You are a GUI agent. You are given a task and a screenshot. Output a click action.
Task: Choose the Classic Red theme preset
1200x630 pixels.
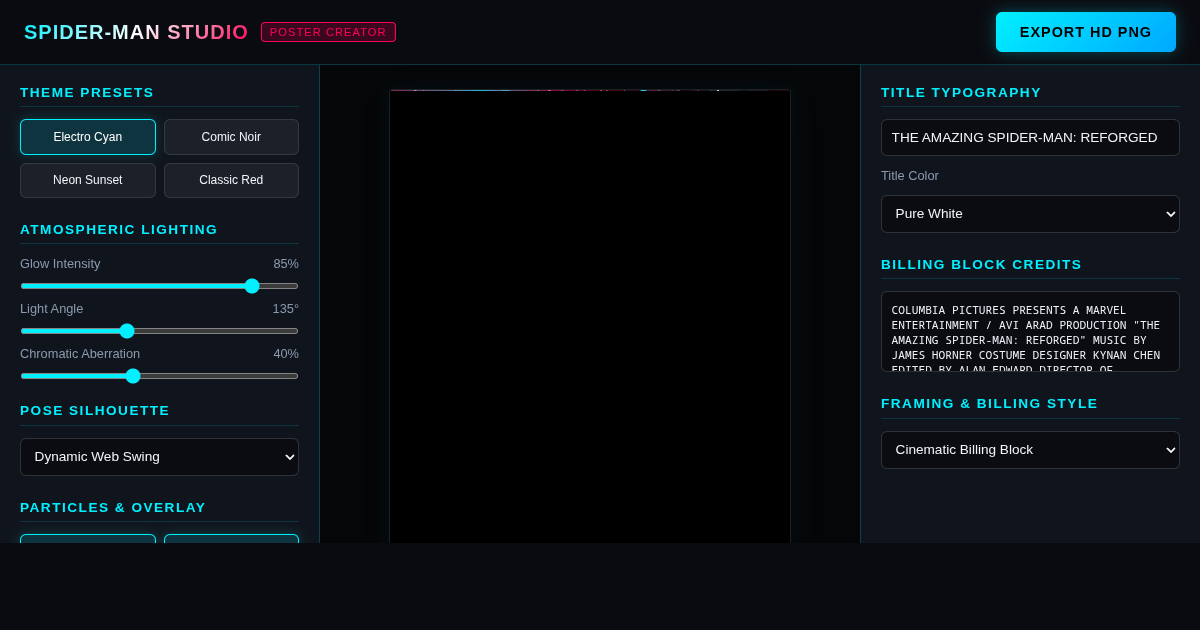coord(231,180)
